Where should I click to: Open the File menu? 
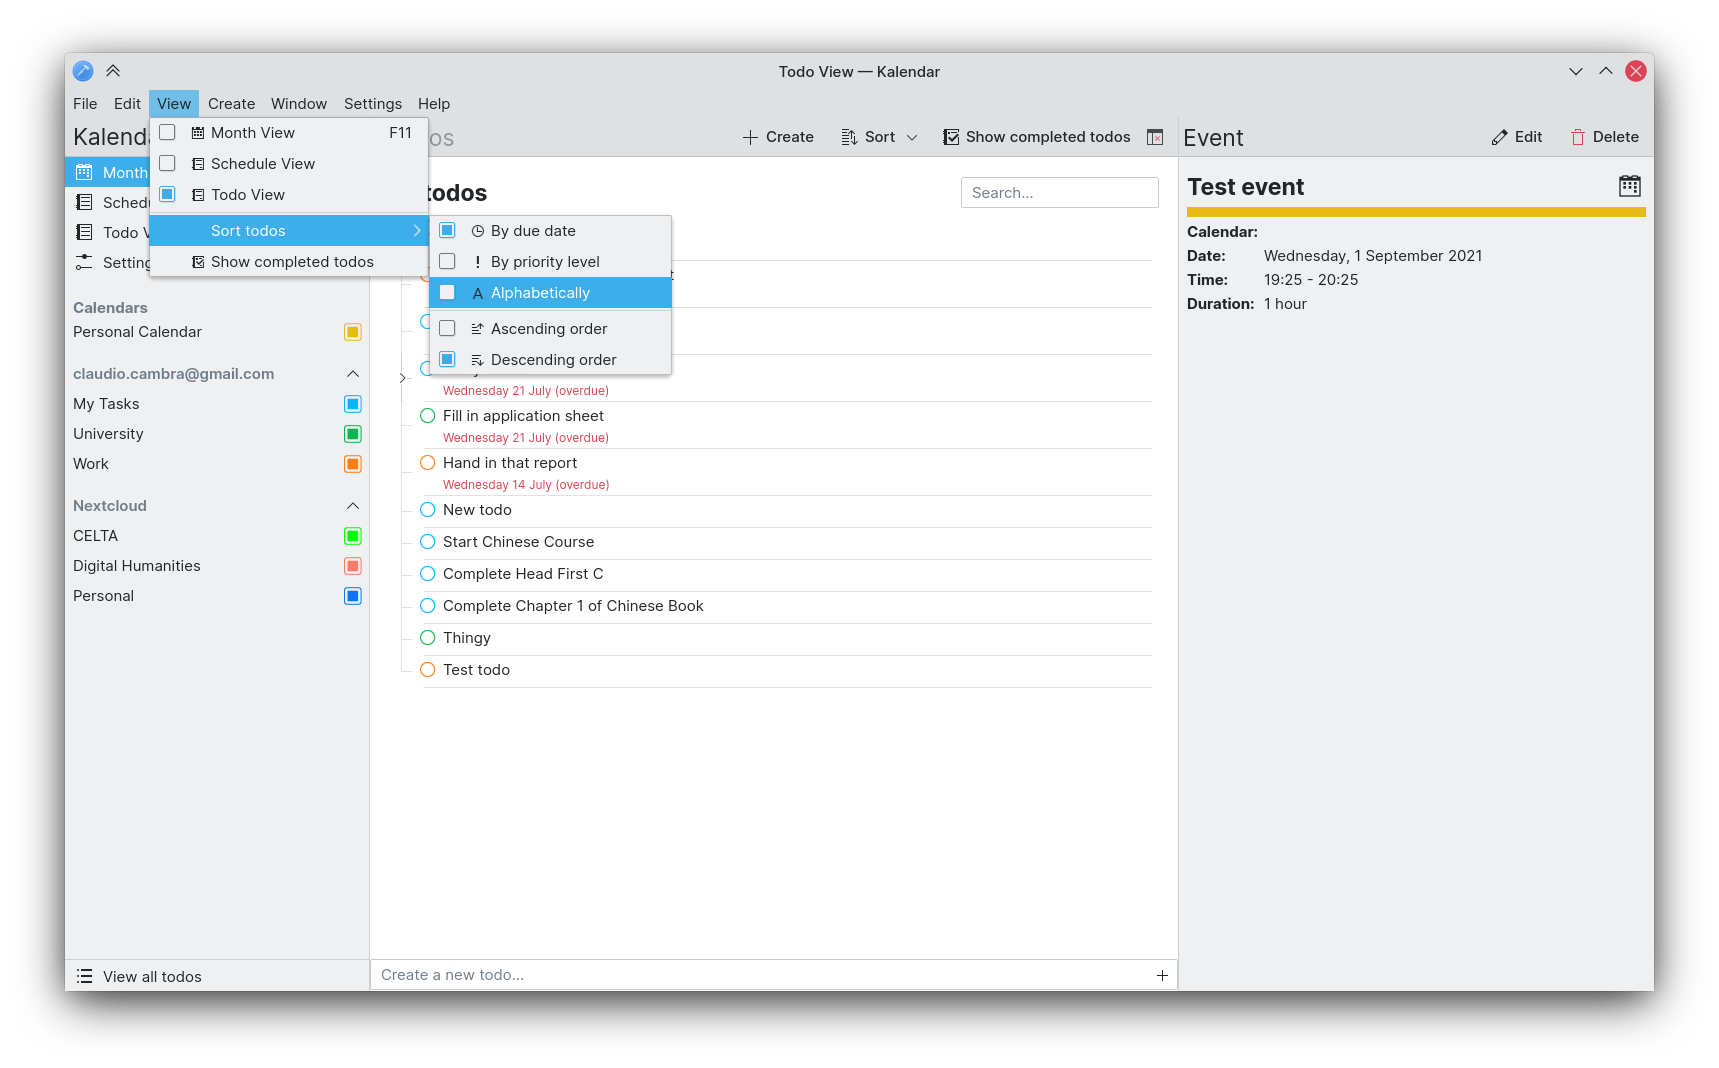point(85,104)
